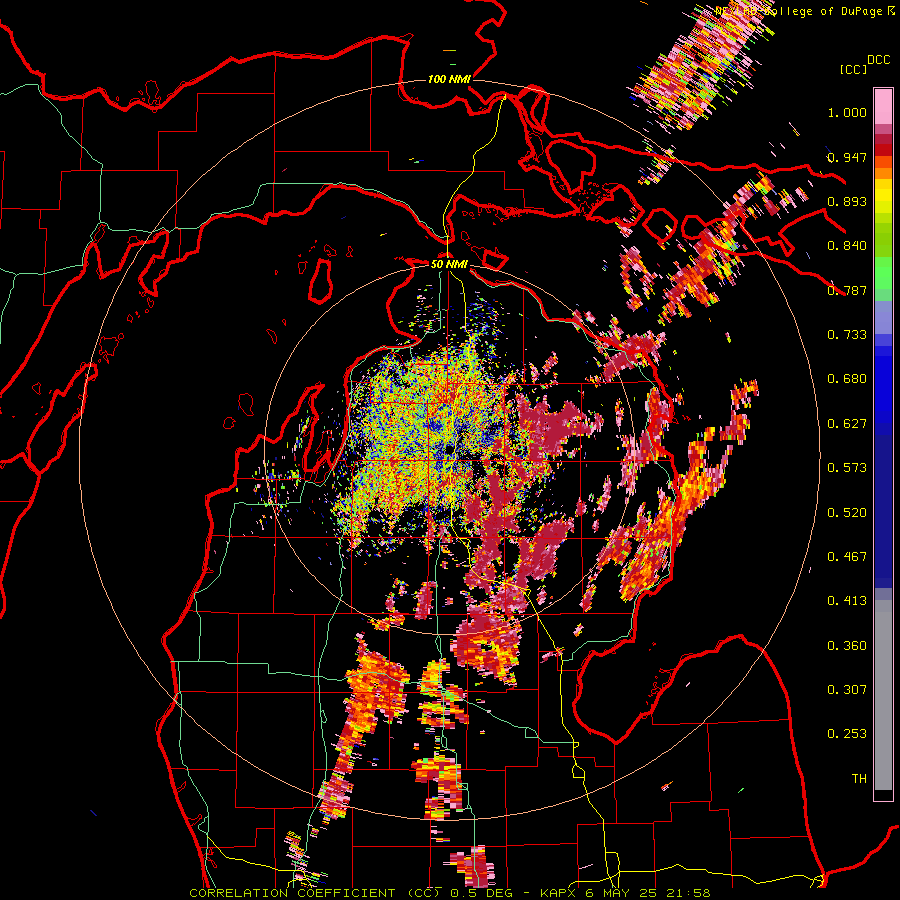Click the TH threshold label

[x=859, y=779]
